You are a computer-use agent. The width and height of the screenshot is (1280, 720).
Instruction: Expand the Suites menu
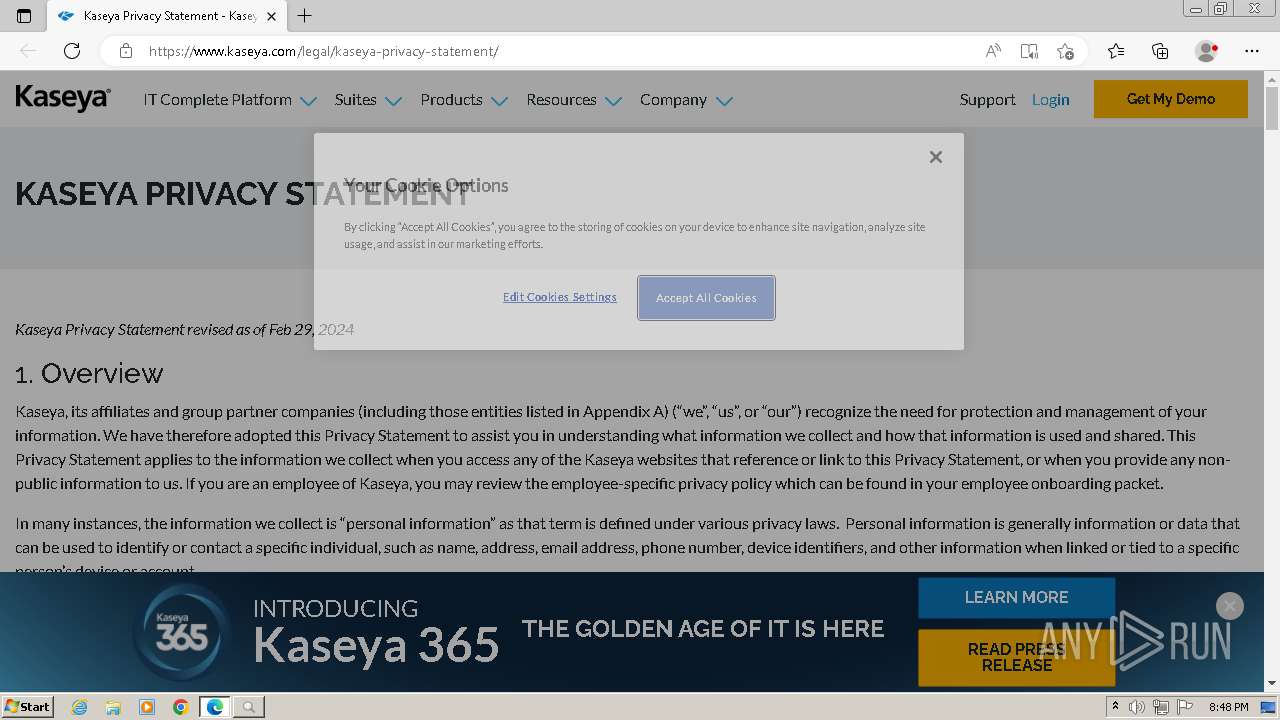tap(368, 100)
